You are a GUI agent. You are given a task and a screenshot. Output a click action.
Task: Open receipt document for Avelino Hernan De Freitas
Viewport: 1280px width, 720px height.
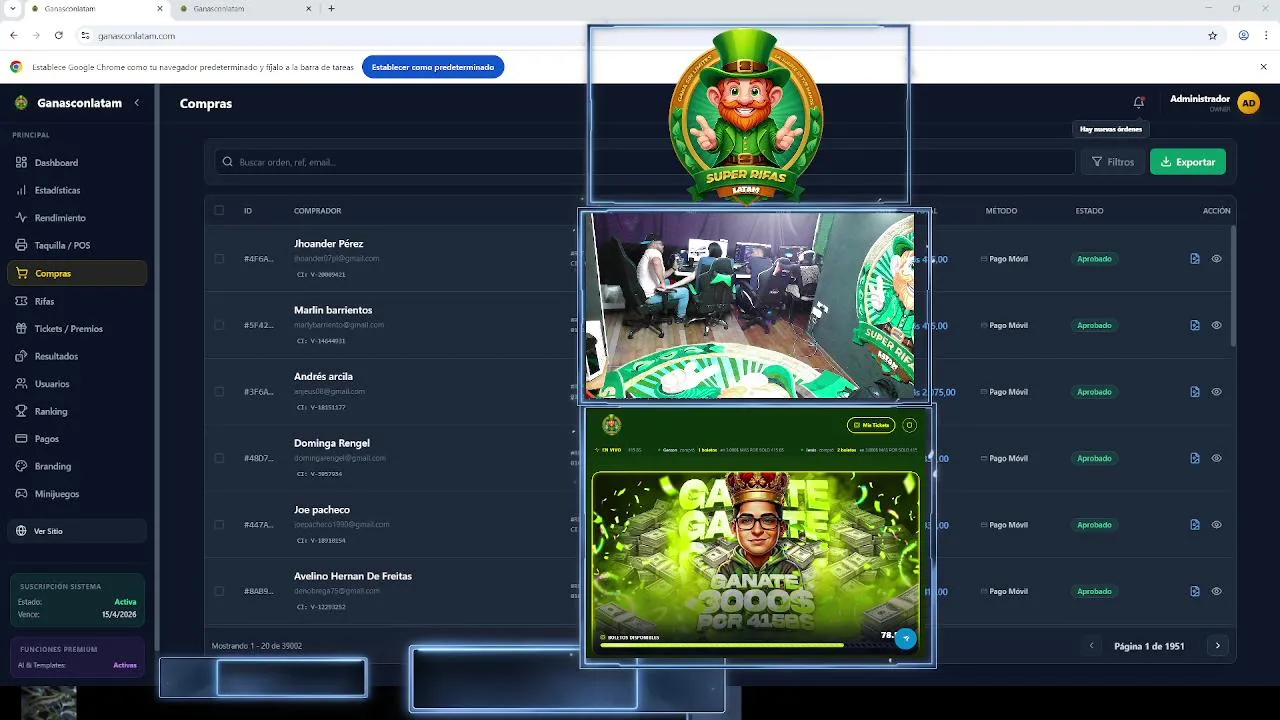tap(1195, 591)
